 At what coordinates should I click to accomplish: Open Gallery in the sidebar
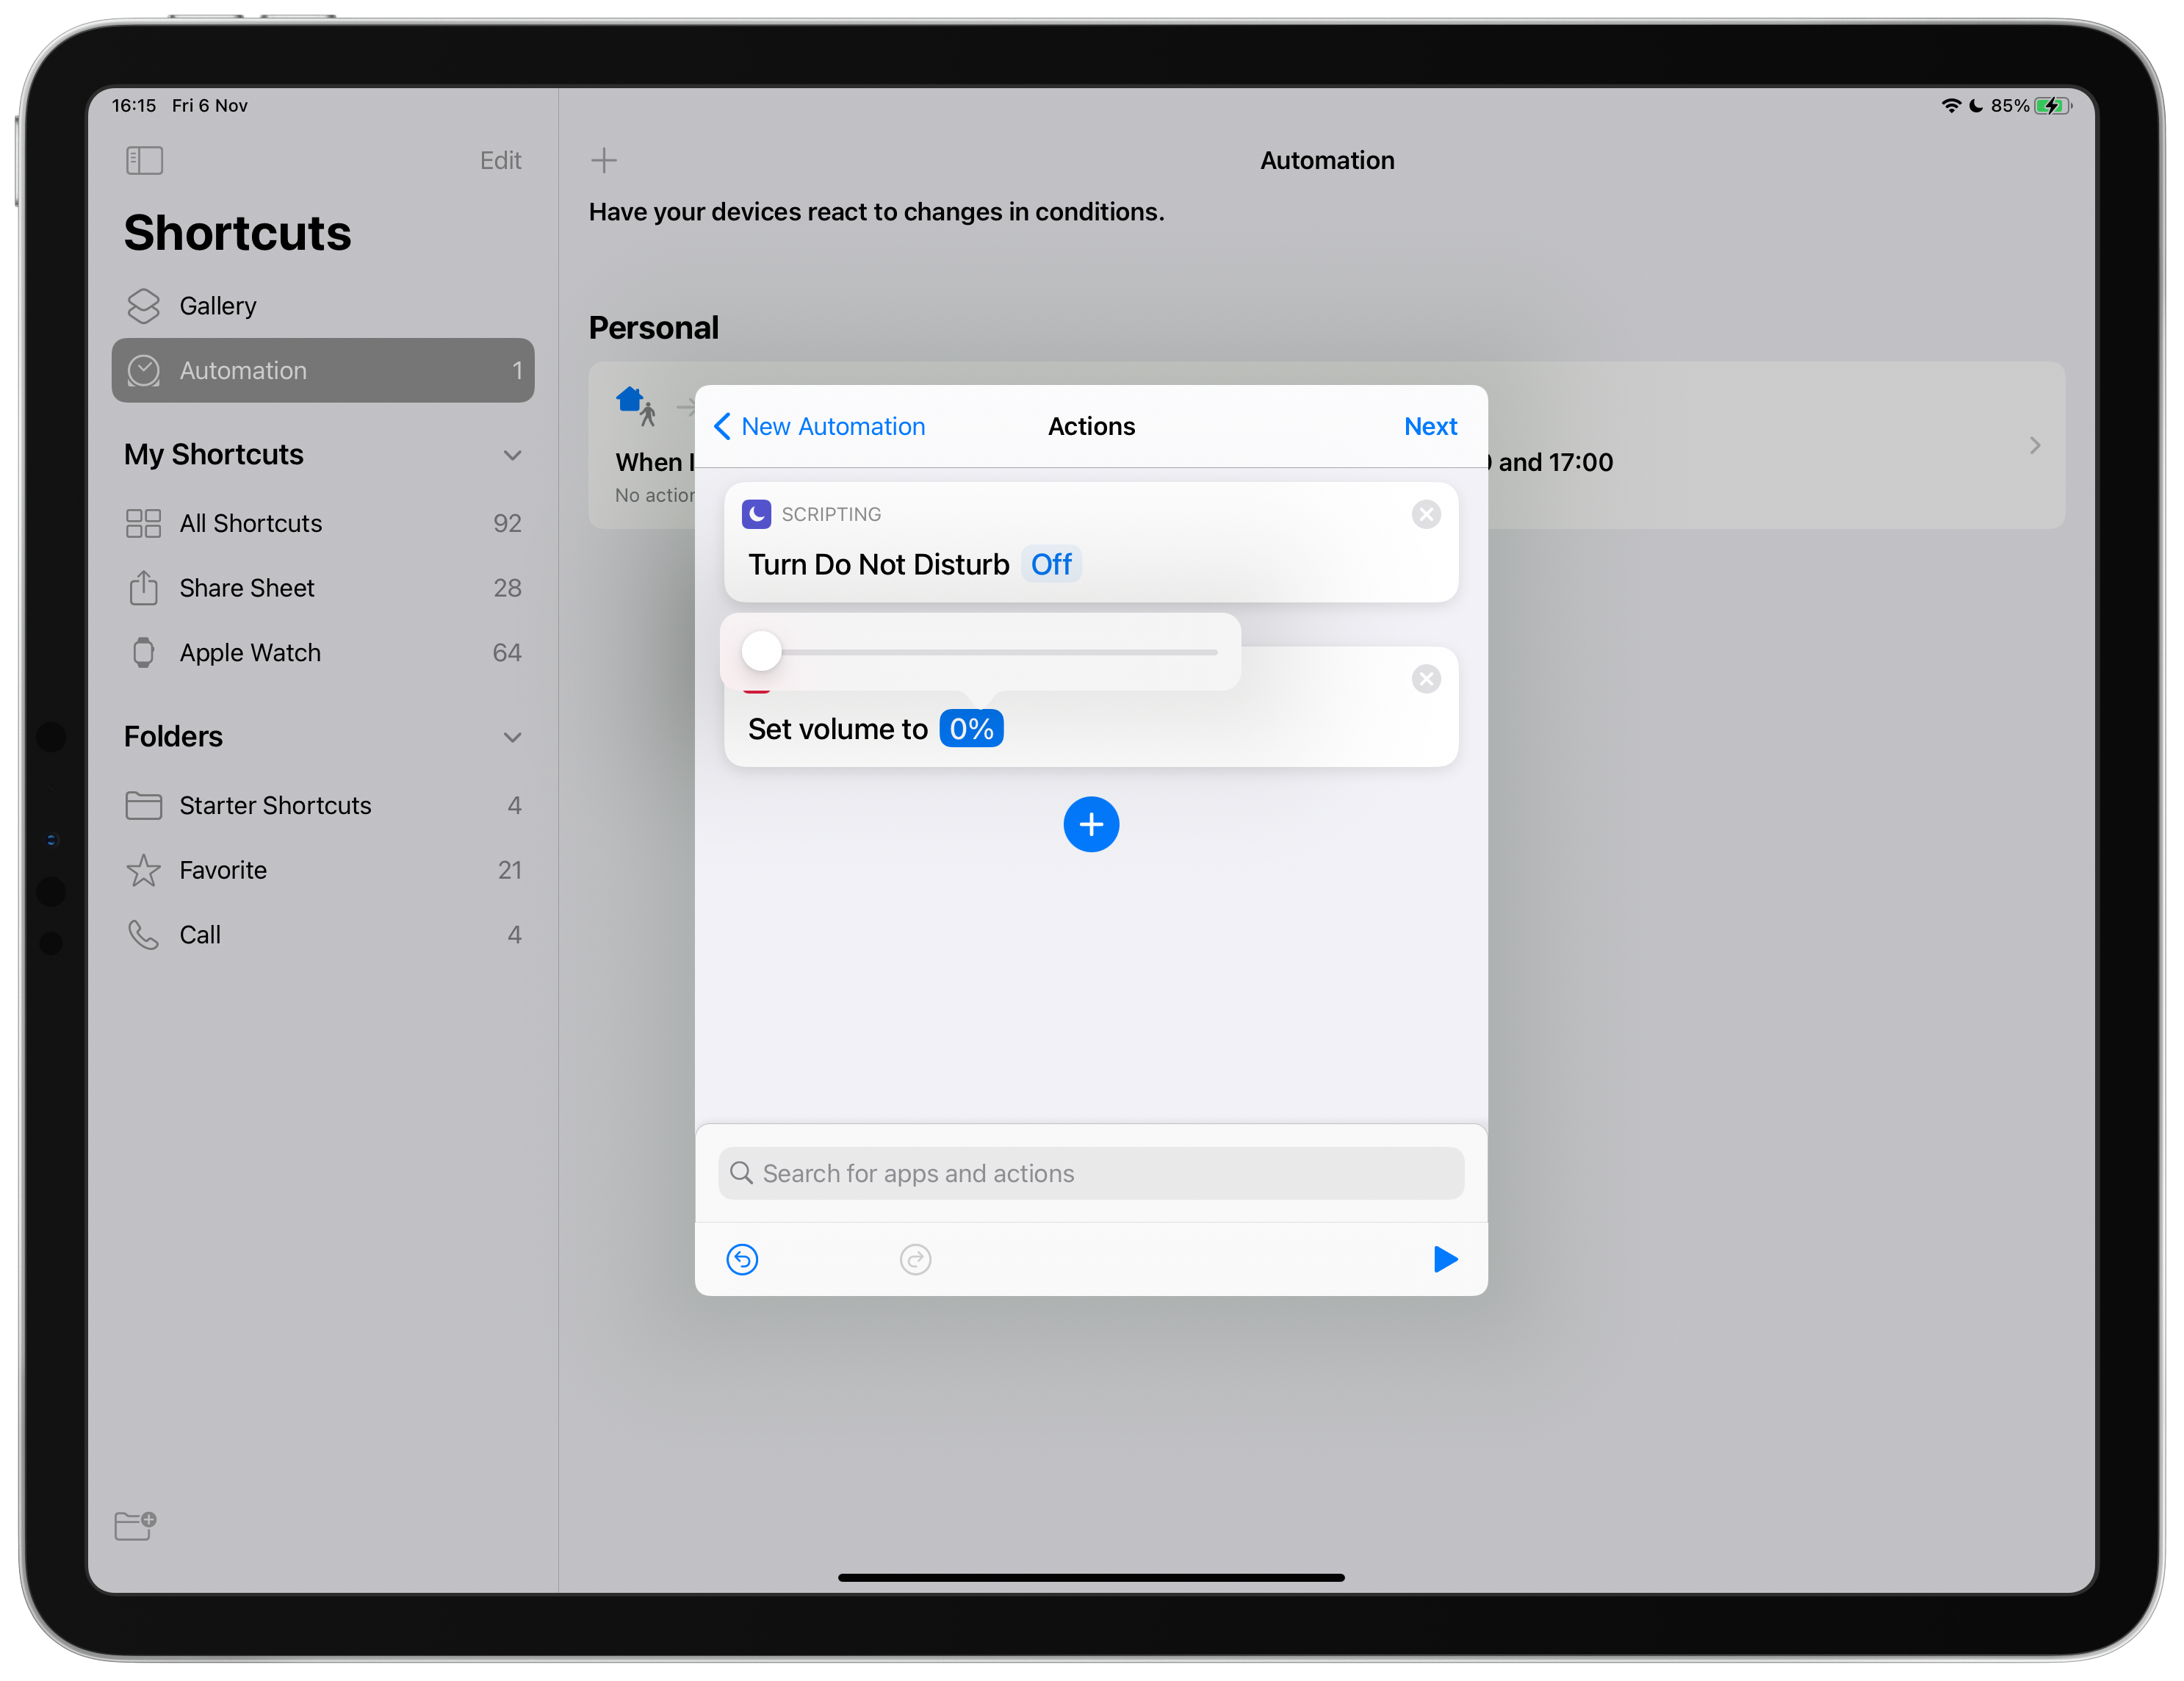tap(217, 306)
